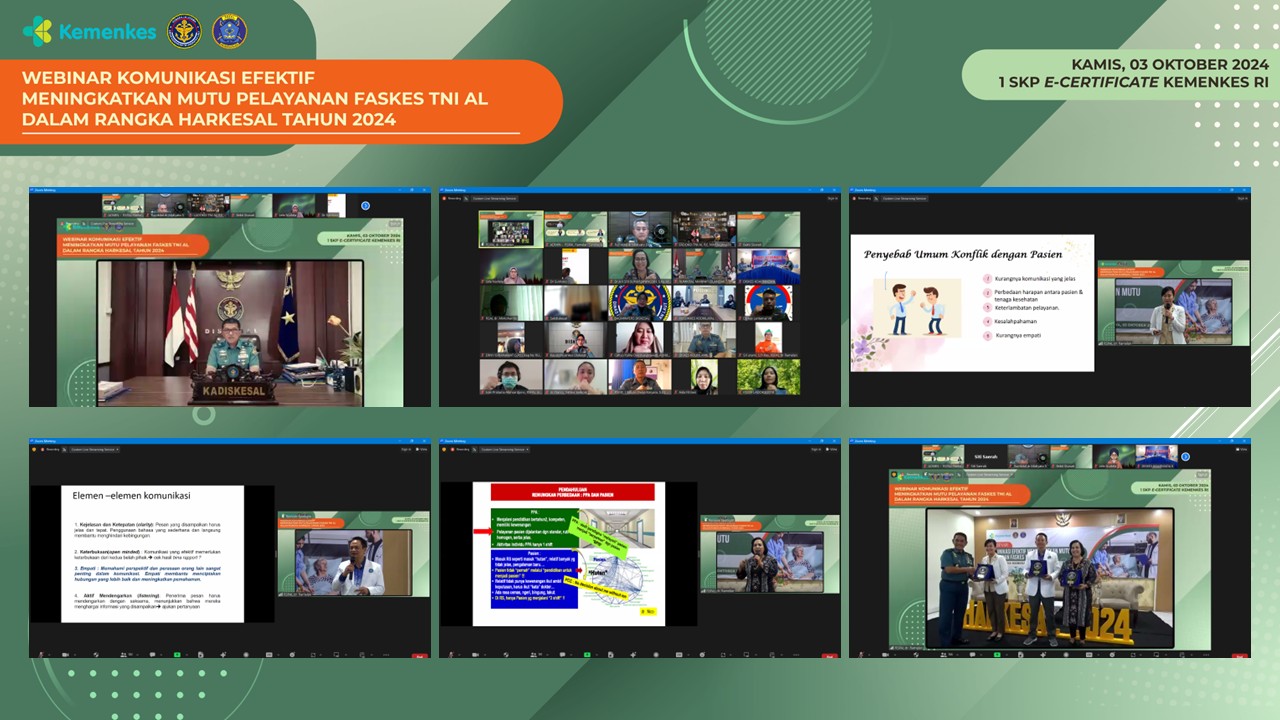Expand Custom Live Streaming Service in gallery window

pos(496,199)
